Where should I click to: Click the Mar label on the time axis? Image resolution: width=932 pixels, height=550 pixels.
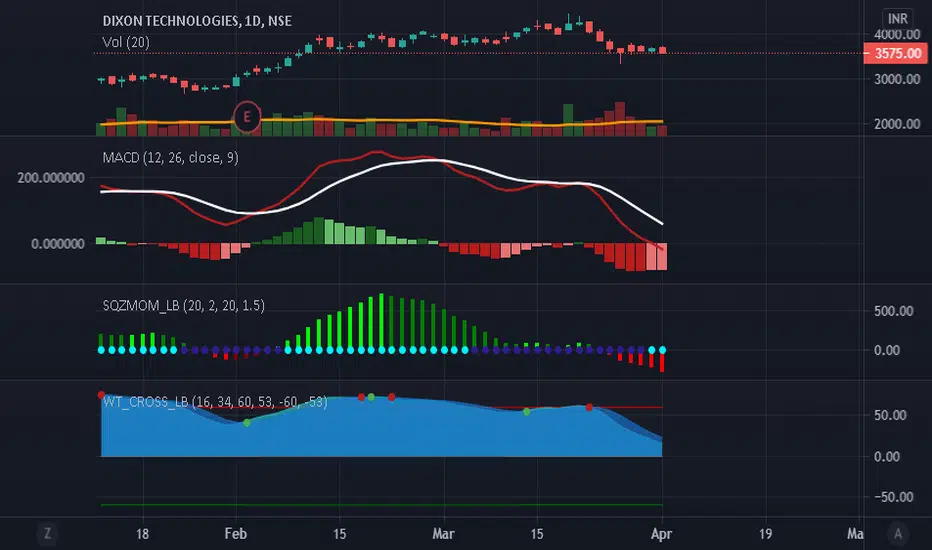pos(443,533)
